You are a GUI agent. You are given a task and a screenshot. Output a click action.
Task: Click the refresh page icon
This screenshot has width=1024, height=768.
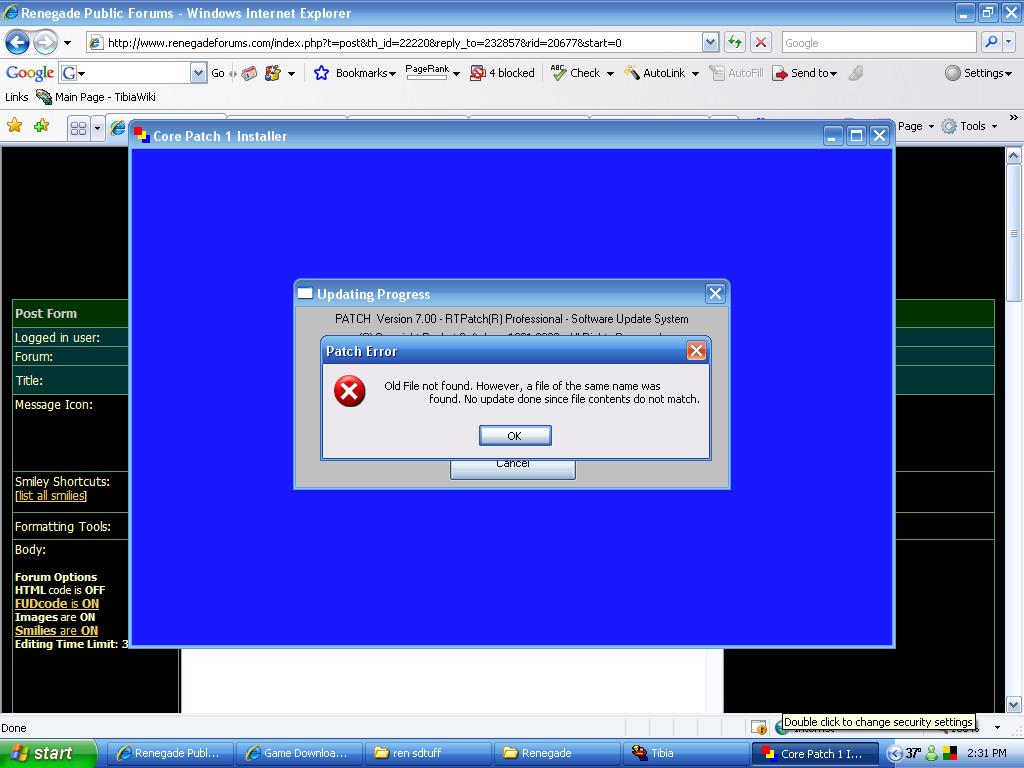pyautogui.click(x=735, y=42)
